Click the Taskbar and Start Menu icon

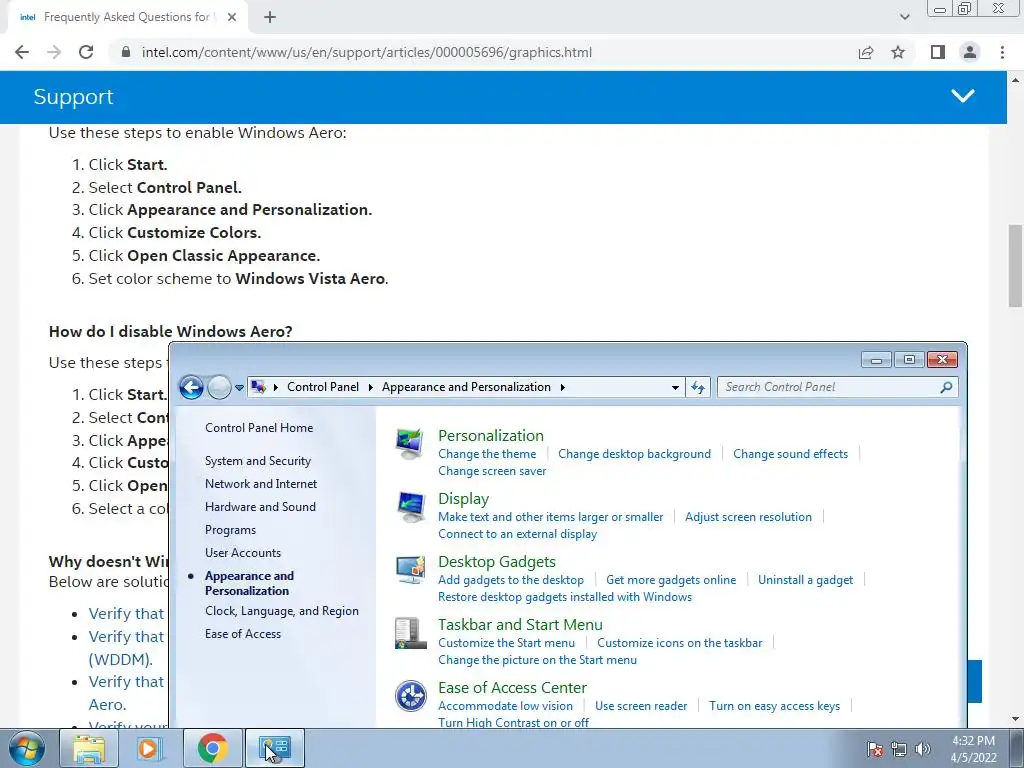[x=410, y=633]
